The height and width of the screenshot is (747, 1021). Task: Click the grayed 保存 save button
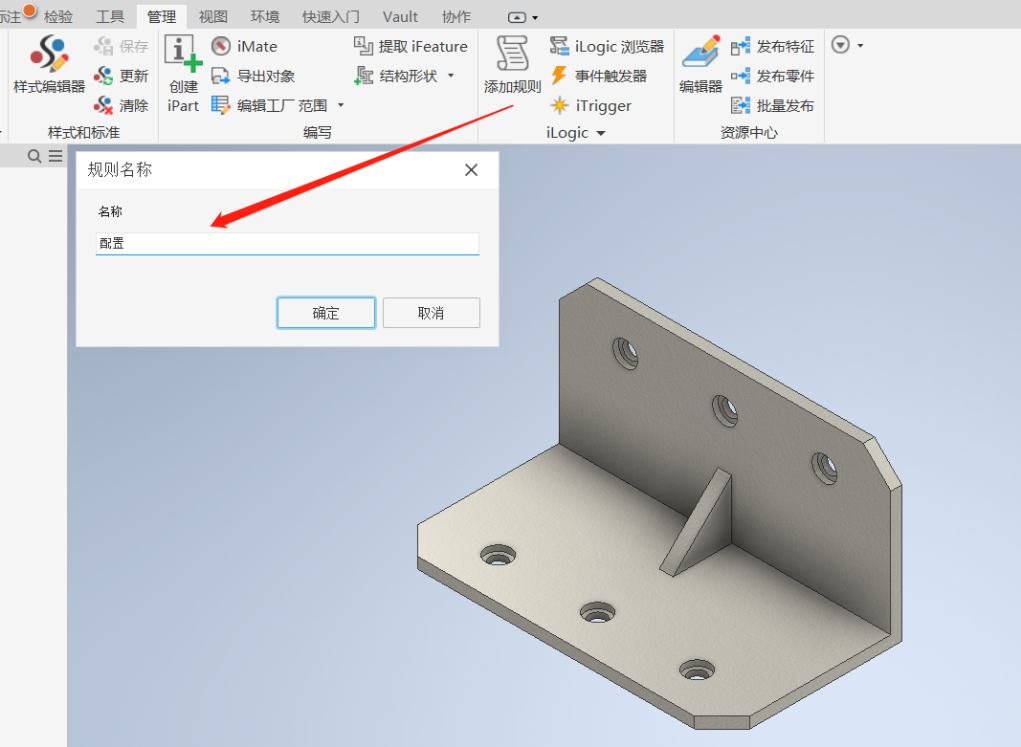coord(121,46)
